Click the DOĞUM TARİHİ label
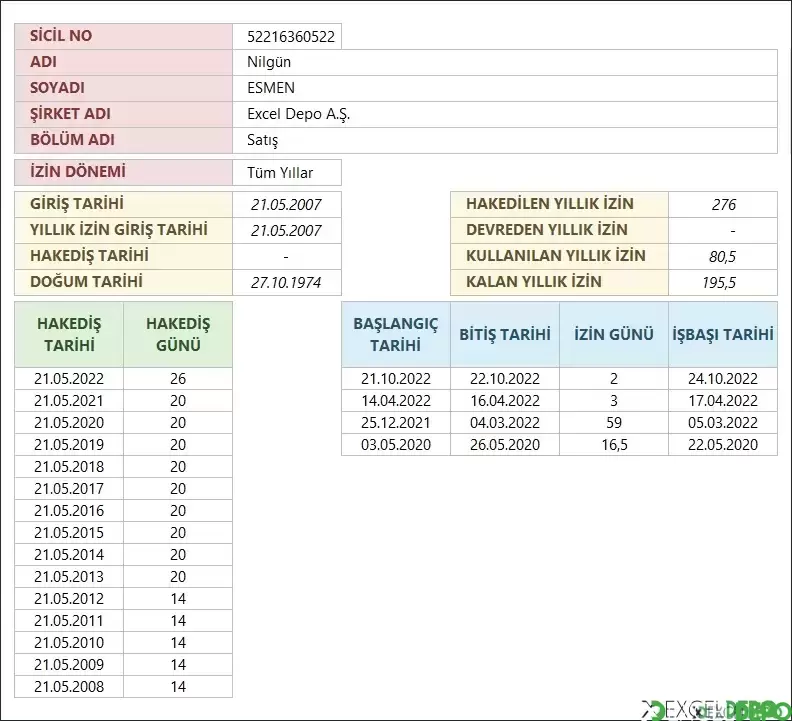Image resolution: width=792 pixels, height=721 pixels. click(x=123, y=282)
